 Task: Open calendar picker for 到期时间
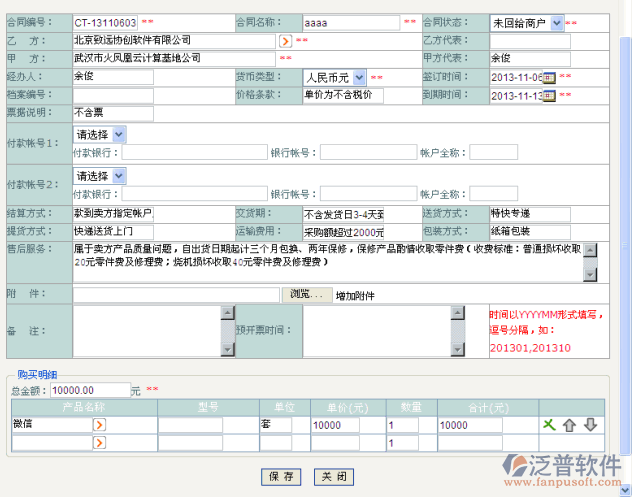(549, 95)
